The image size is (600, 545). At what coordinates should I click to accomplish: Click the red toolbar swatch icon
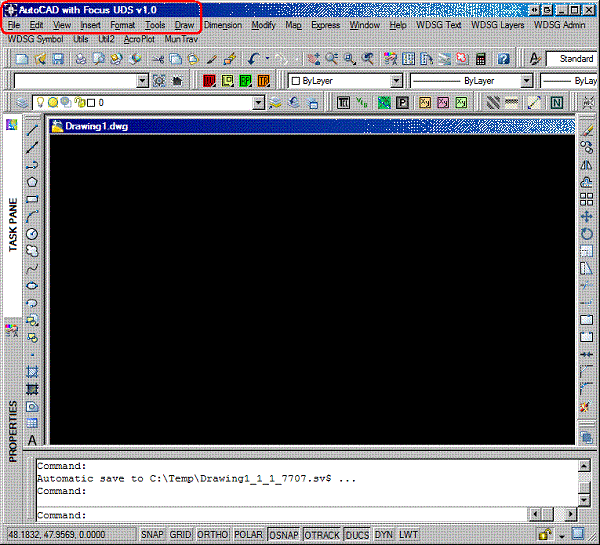[209, 81]
